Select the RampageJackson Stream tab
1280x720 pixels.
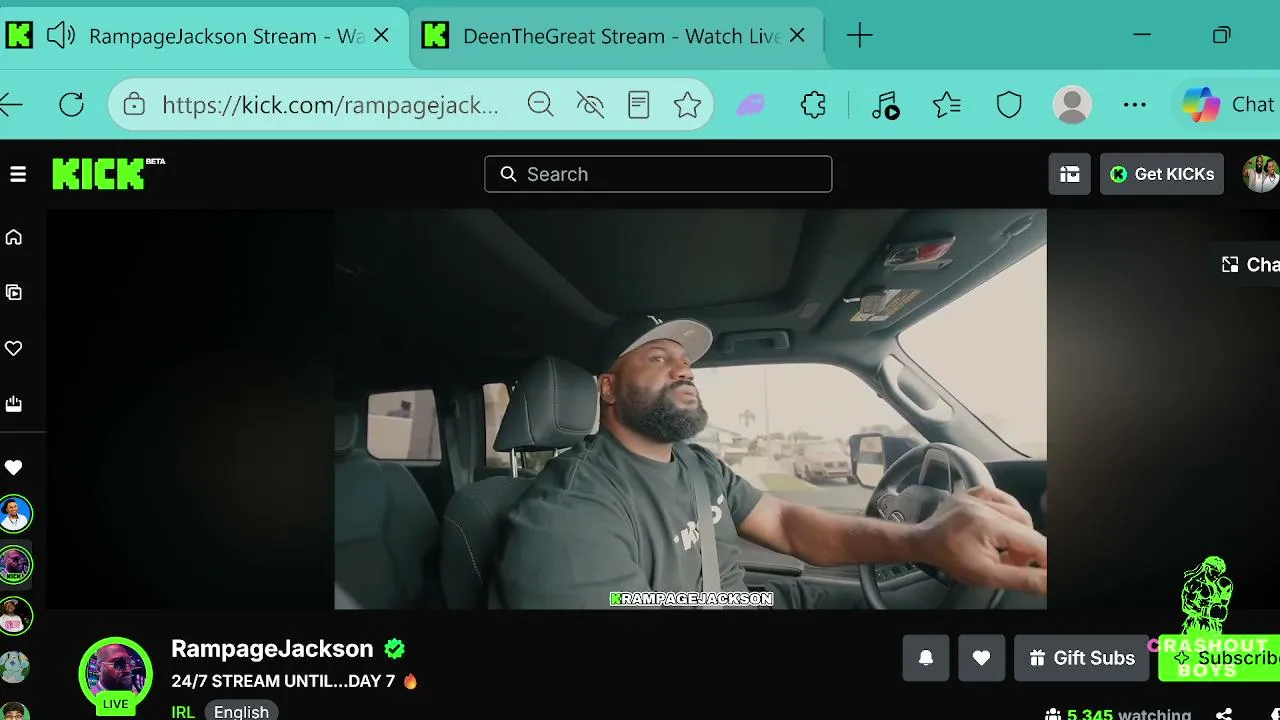(x=204, y=36)
